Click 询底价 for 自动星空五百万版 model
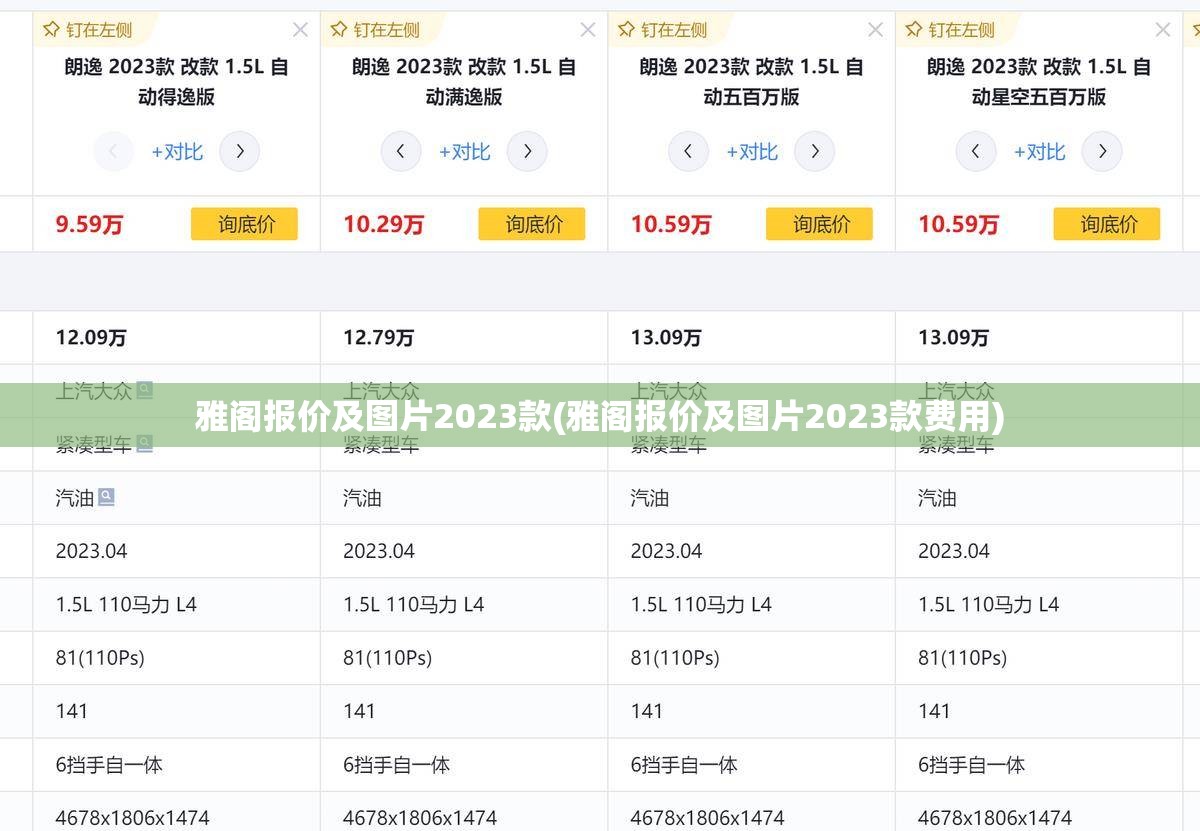 [x=1107, y=224]
